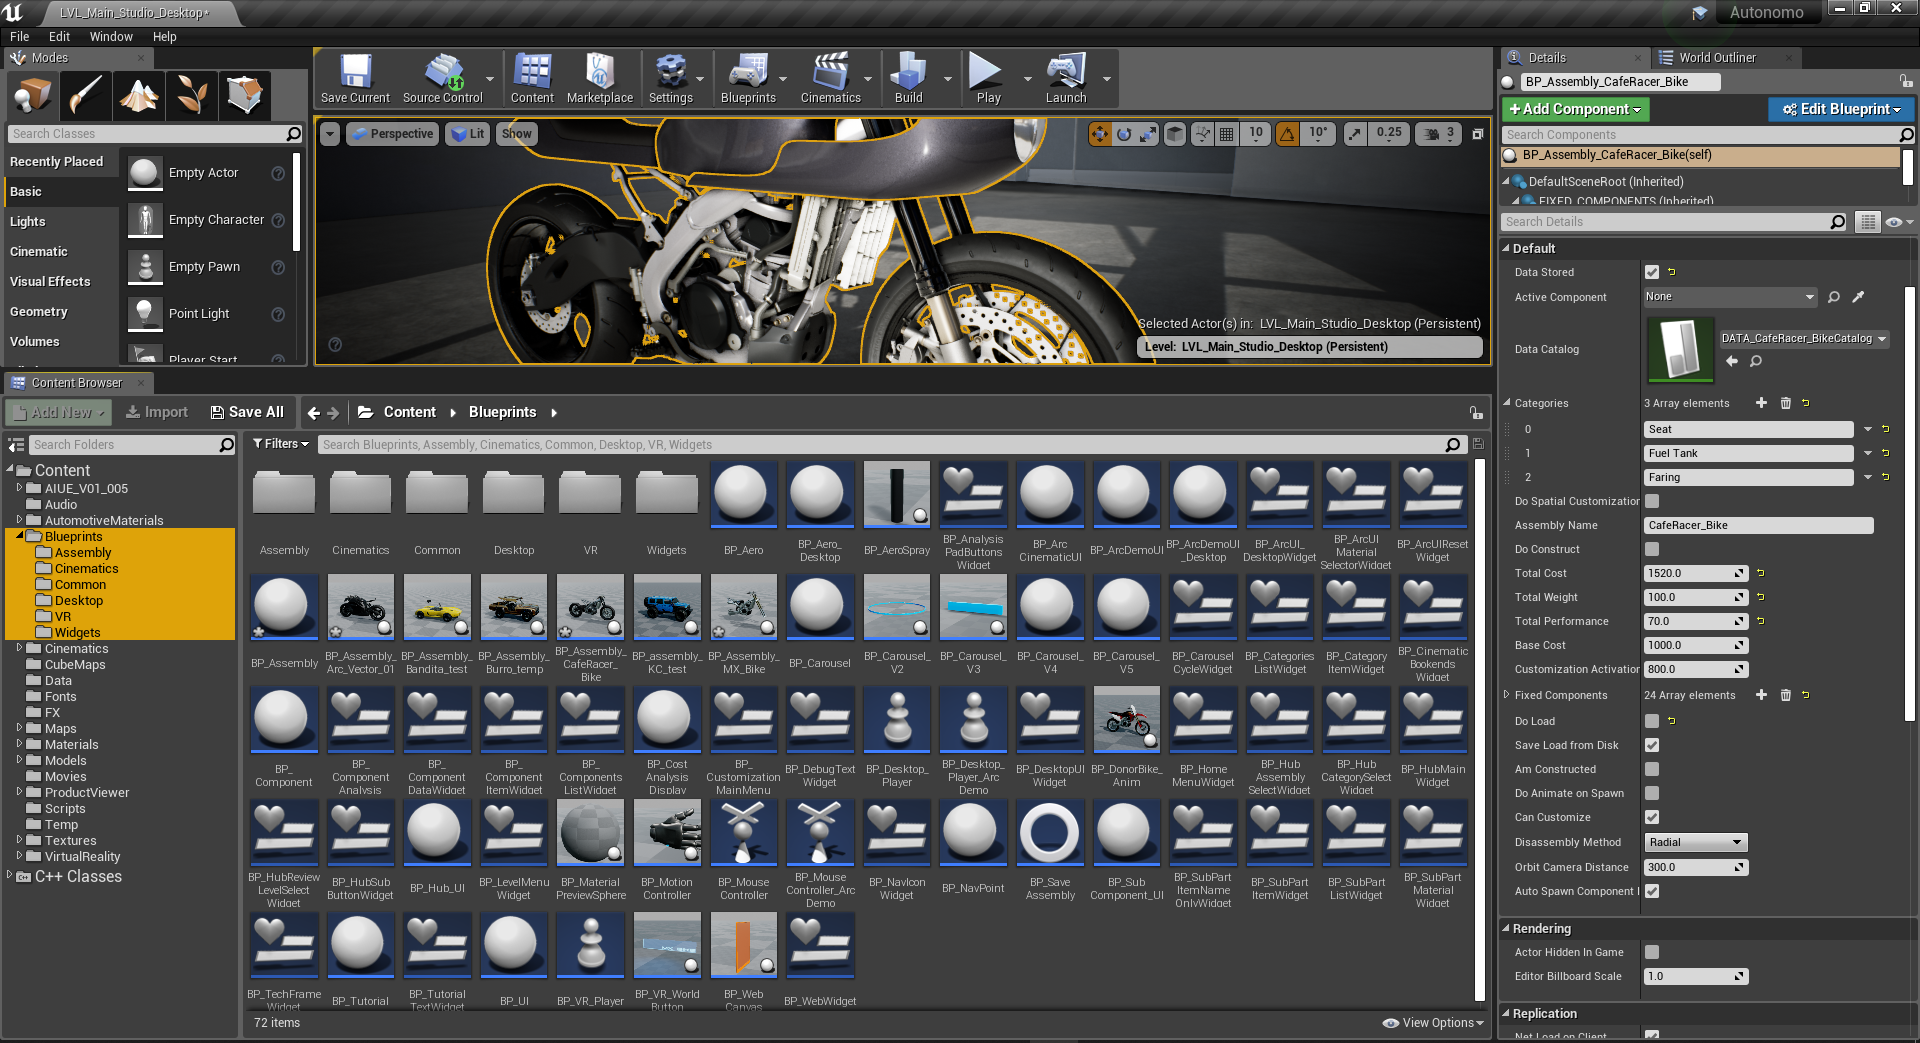
Task: Open the Window menu
Action: click(x=111, y=37)
